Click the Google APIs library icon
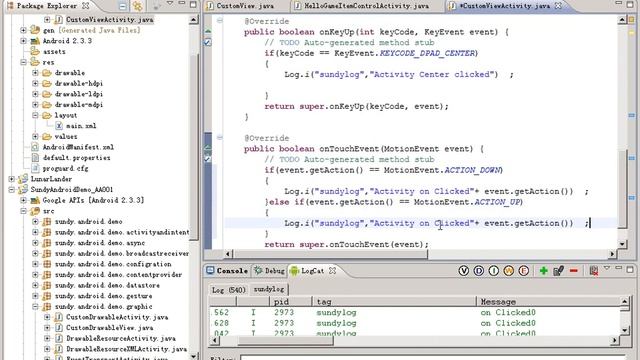640x360 pixels. pyautogui.click(x=35, y=200)
